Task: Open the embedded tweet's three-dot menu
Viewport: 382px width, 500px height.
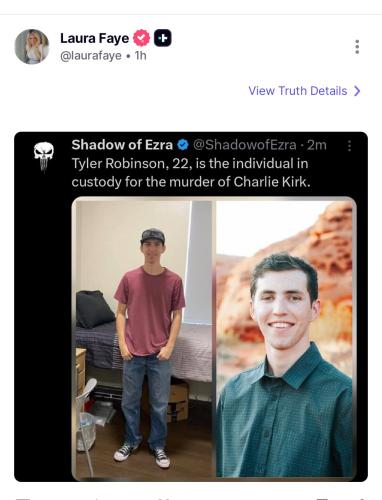Action: pyautogui.click(x=349, y=146)
